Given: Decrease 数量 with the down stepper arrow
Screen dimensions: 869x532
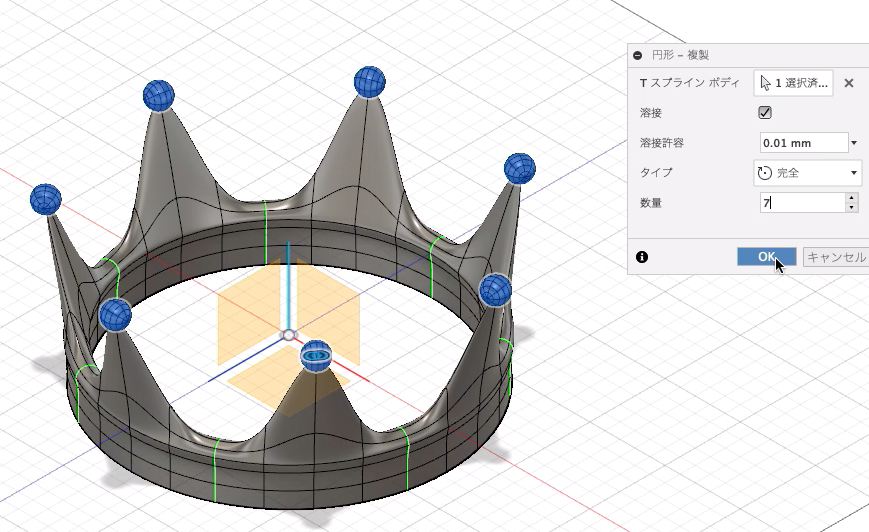Looking at the screenshot, I should [852, 208].
